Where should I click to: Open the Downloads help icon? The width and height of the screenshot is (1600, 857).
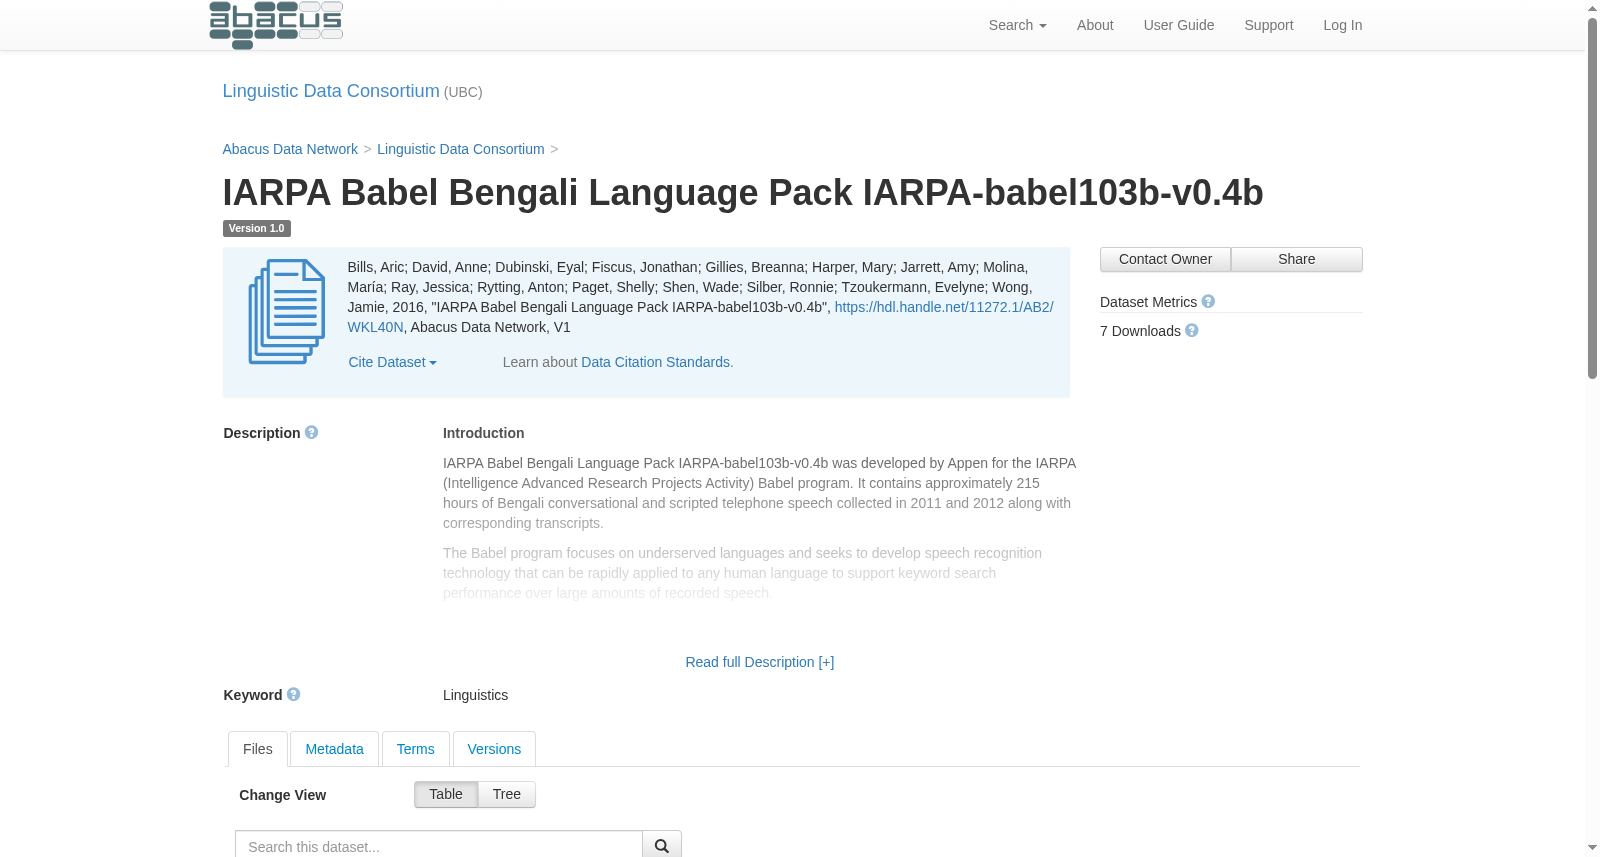pyautogui.click(x=1192, y=330)
